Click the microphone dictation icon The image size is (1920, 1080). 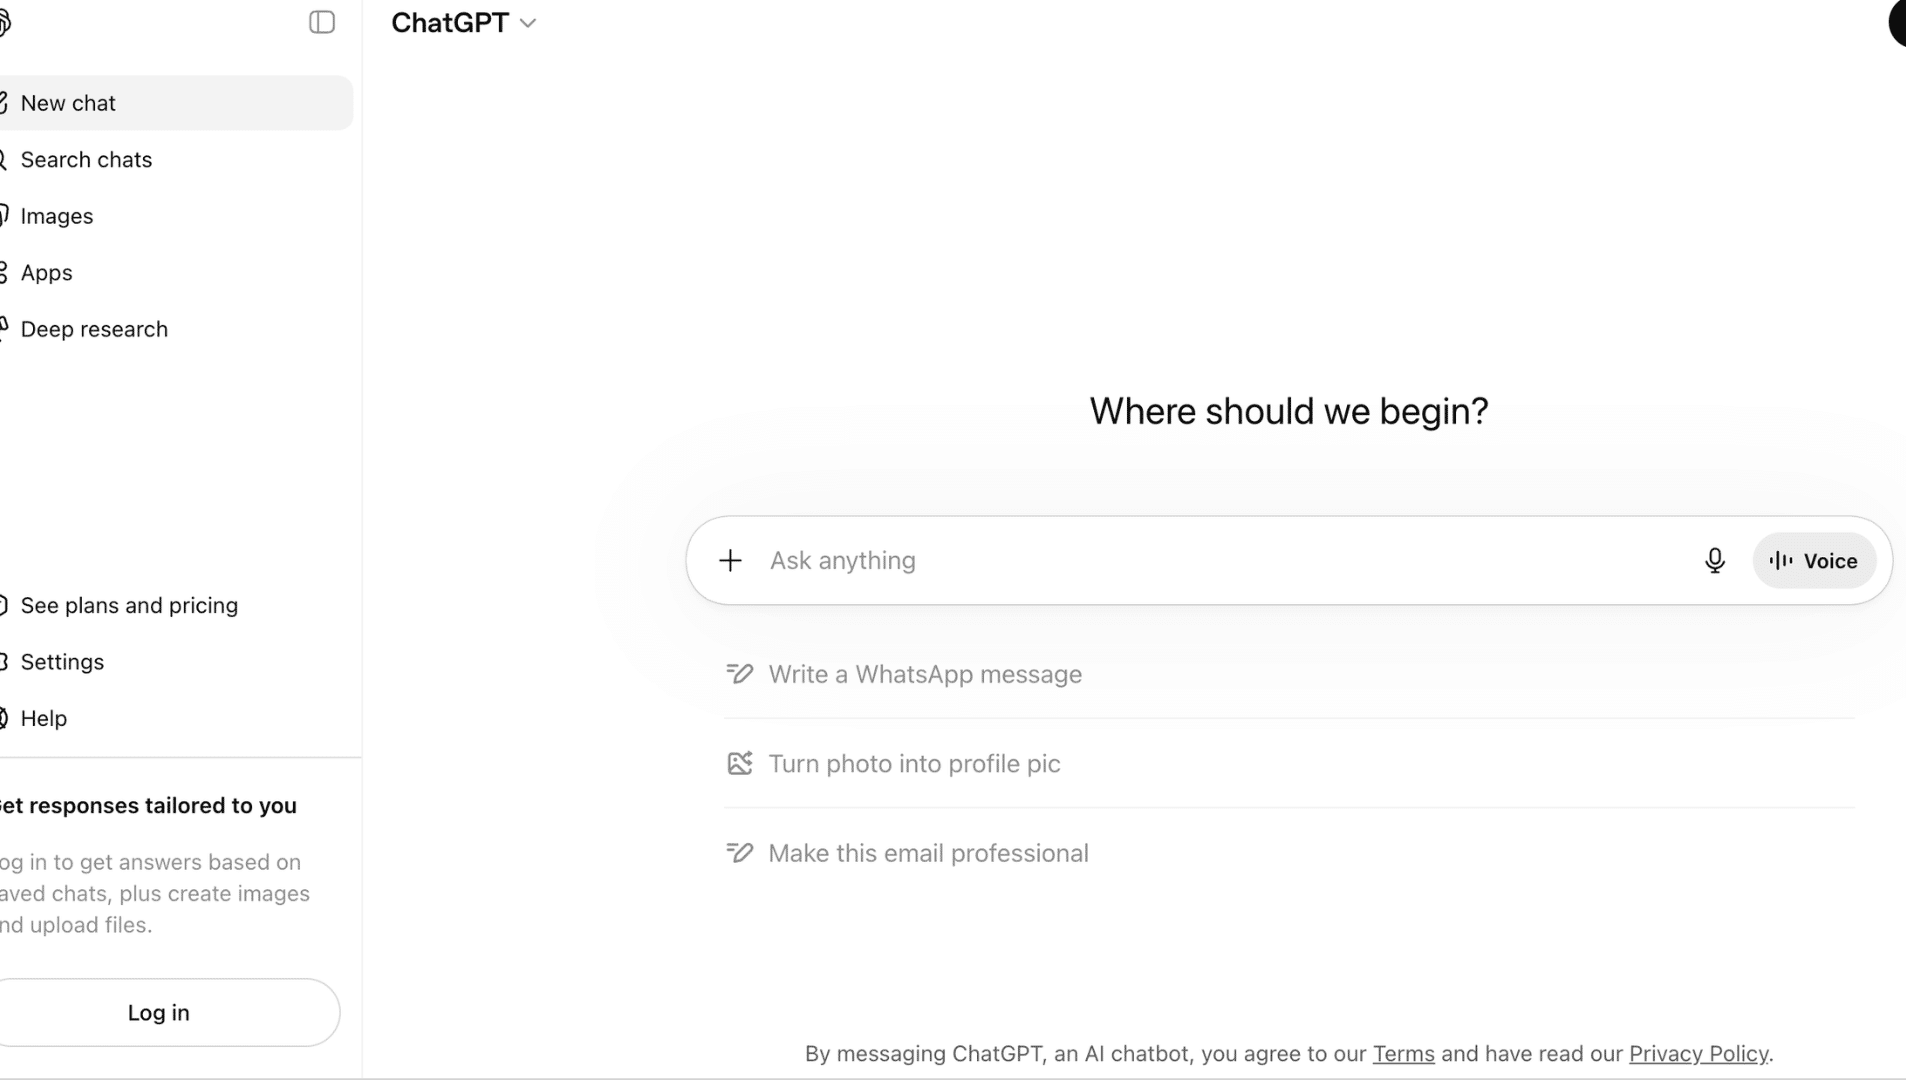coord(1715,561)
